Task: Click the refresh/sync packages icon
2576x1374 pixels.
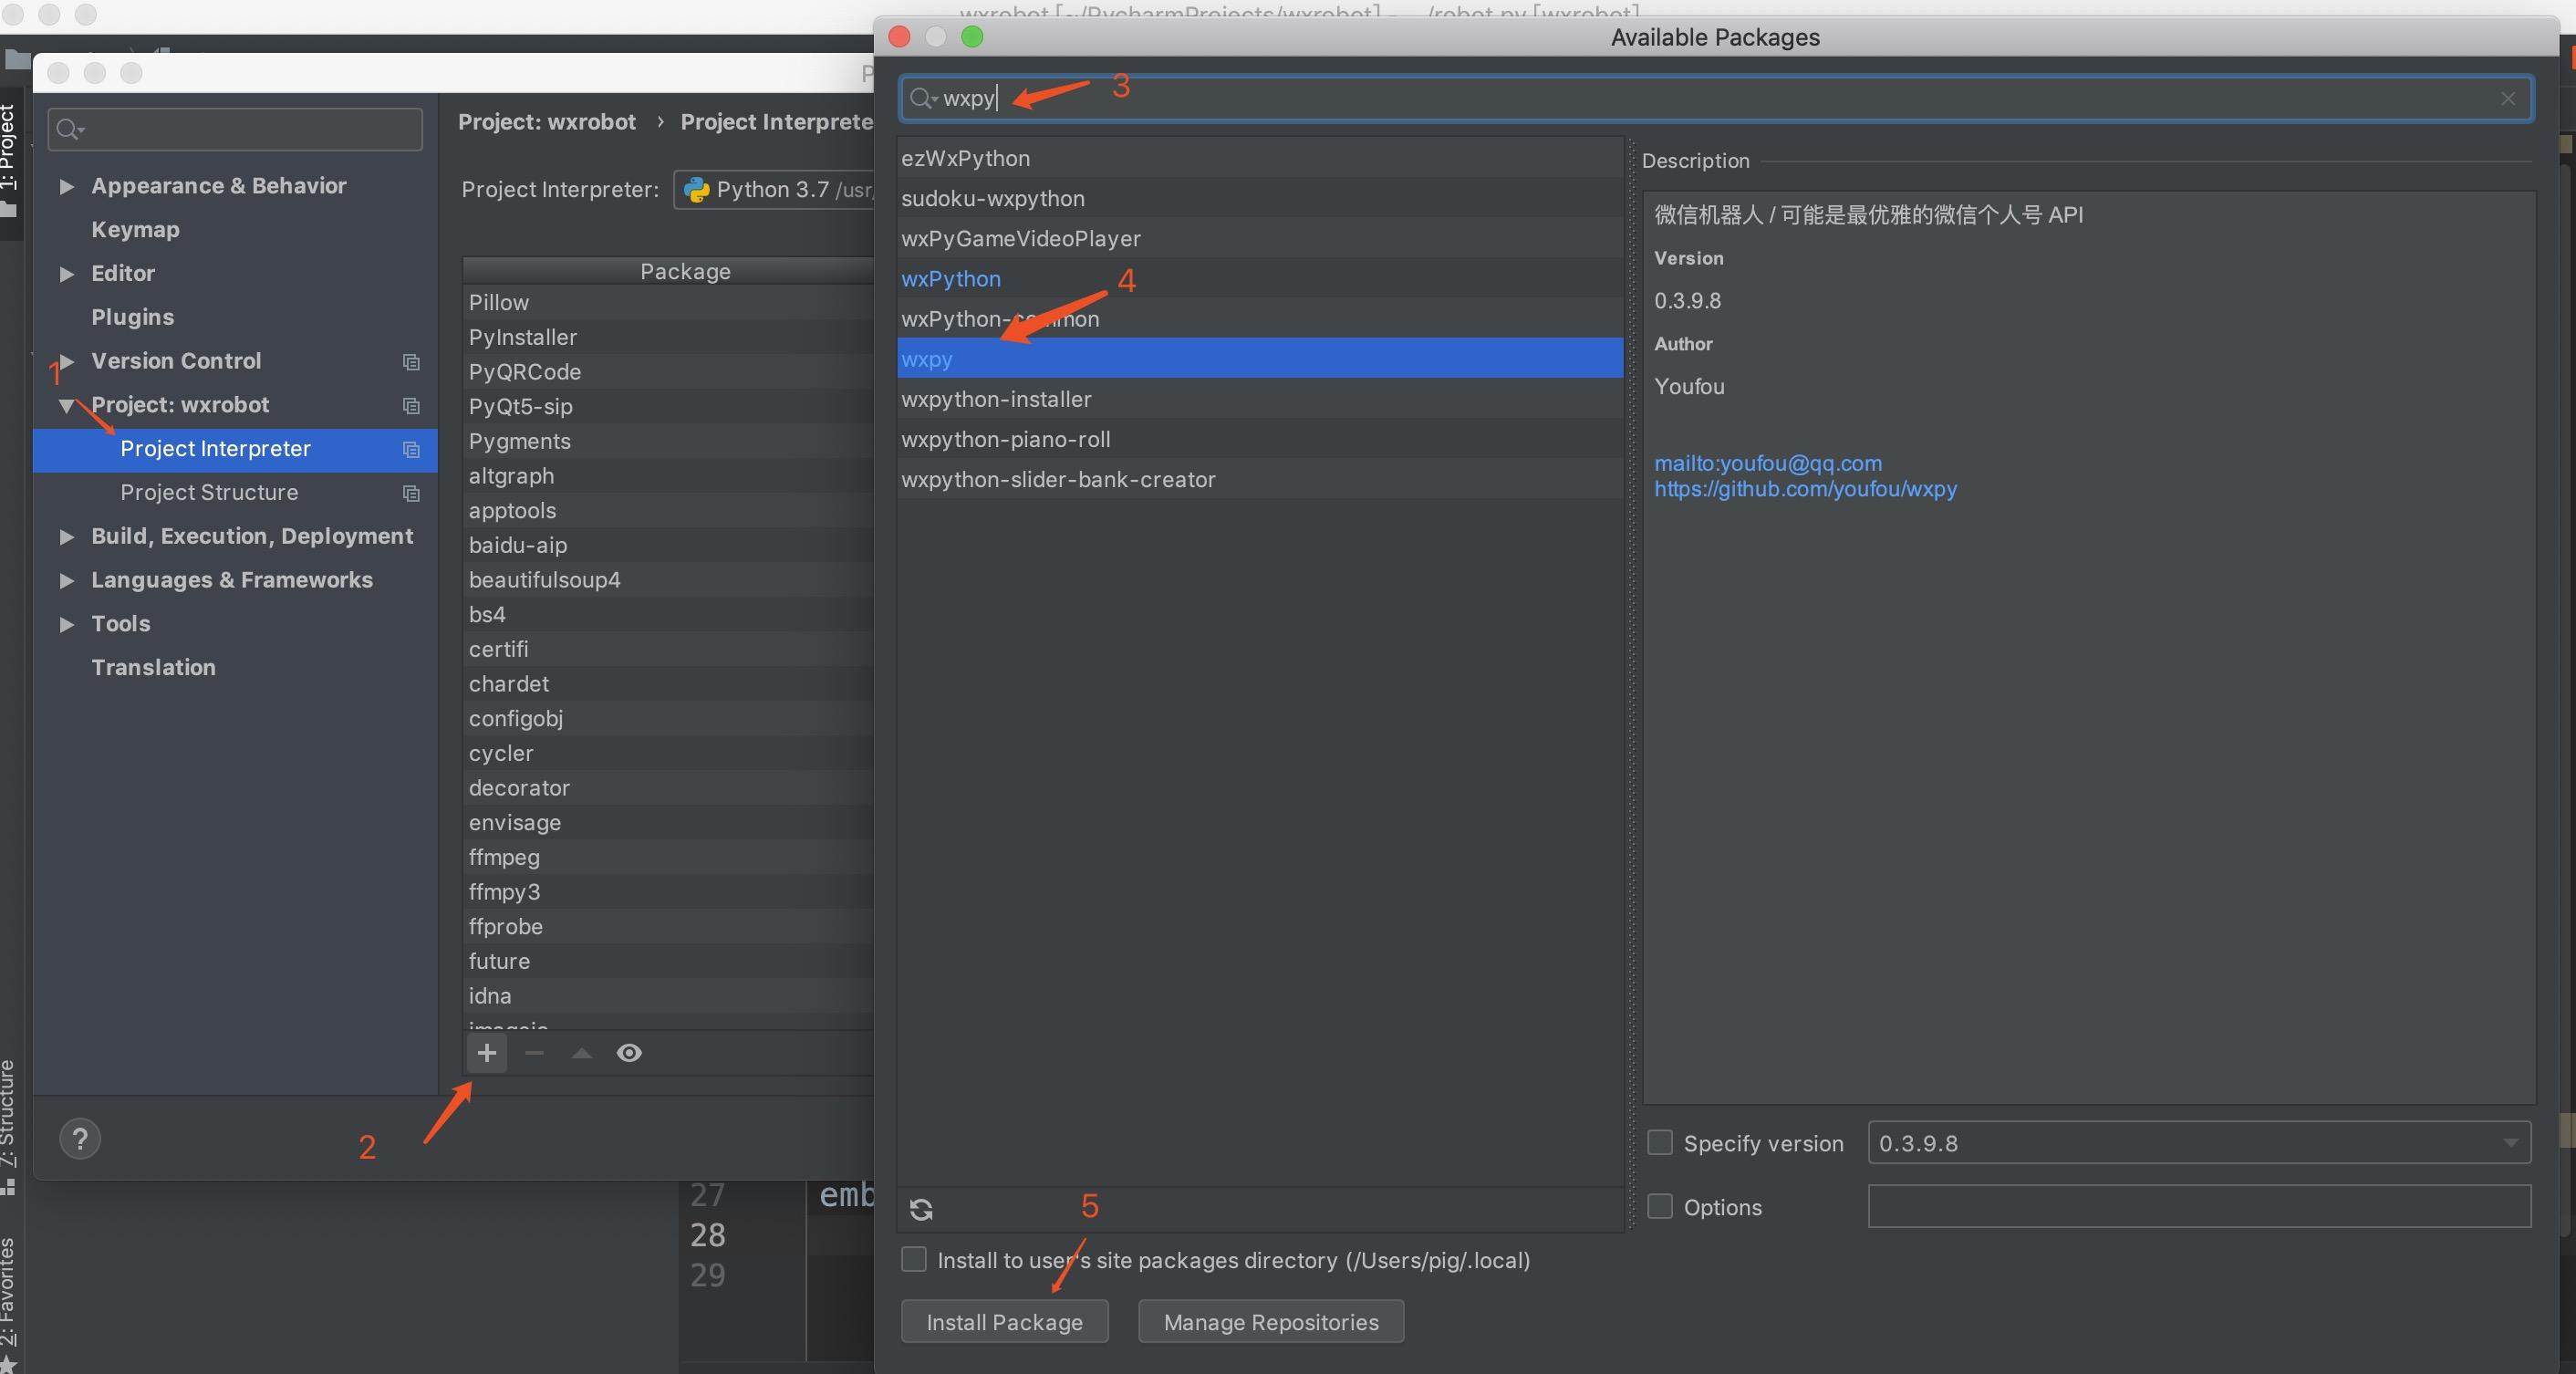Action: click(920, 1207)
